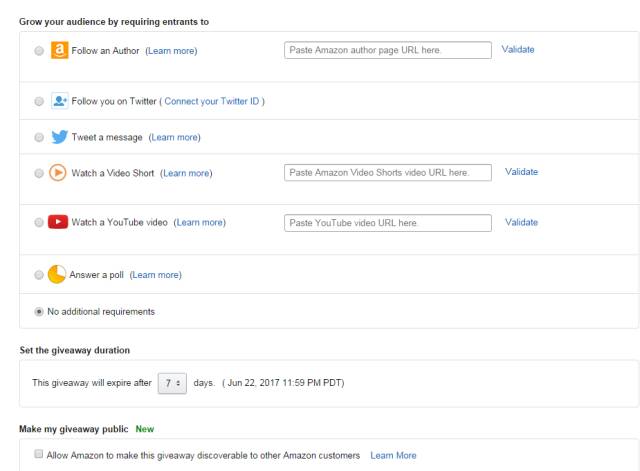640x471 pixels.
Task: Select the Tweet a message radio option
Action: tap(39, 137)
